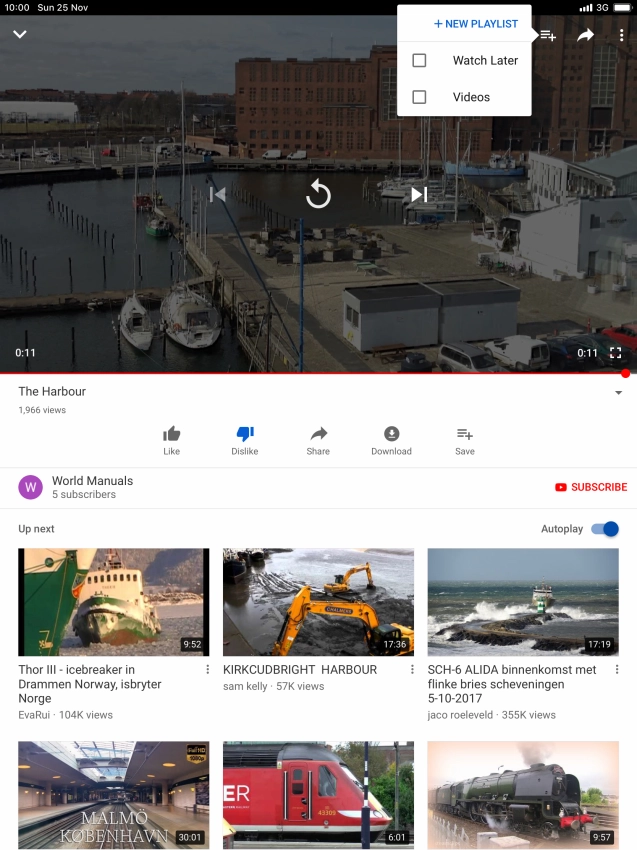Tap the Save to playlist icon below video
The image size is (637, 850).
464,434
